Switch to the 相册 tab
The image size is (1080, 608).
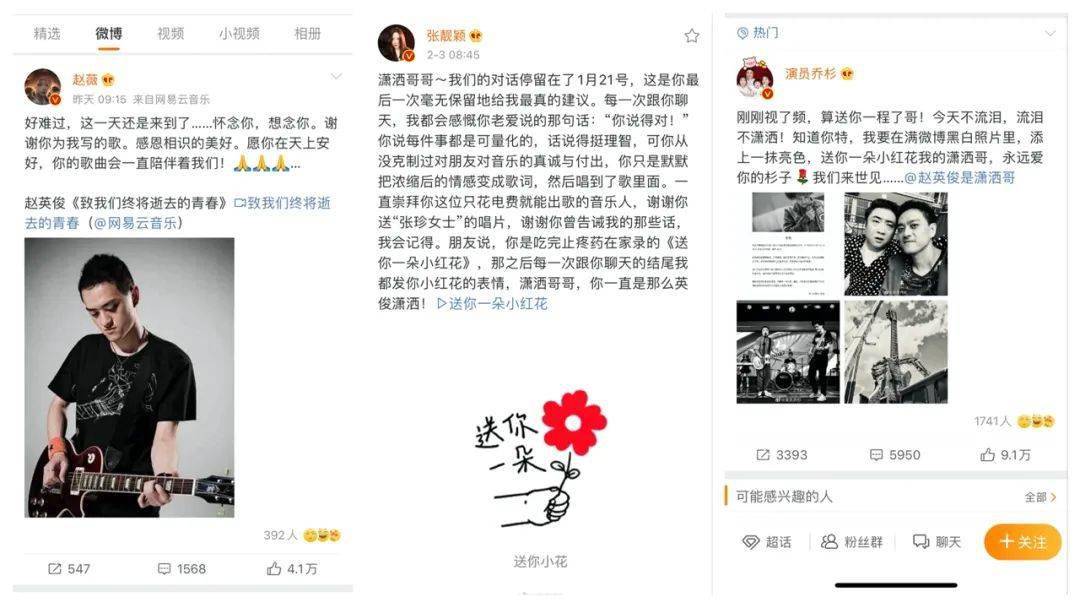(307, 33)
